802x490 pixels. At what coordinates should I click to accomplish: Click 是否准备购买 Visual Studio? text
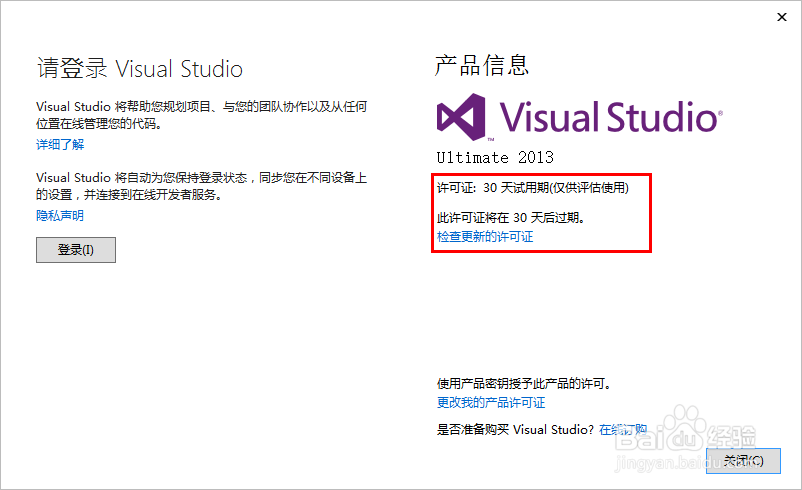pos(515,430)
